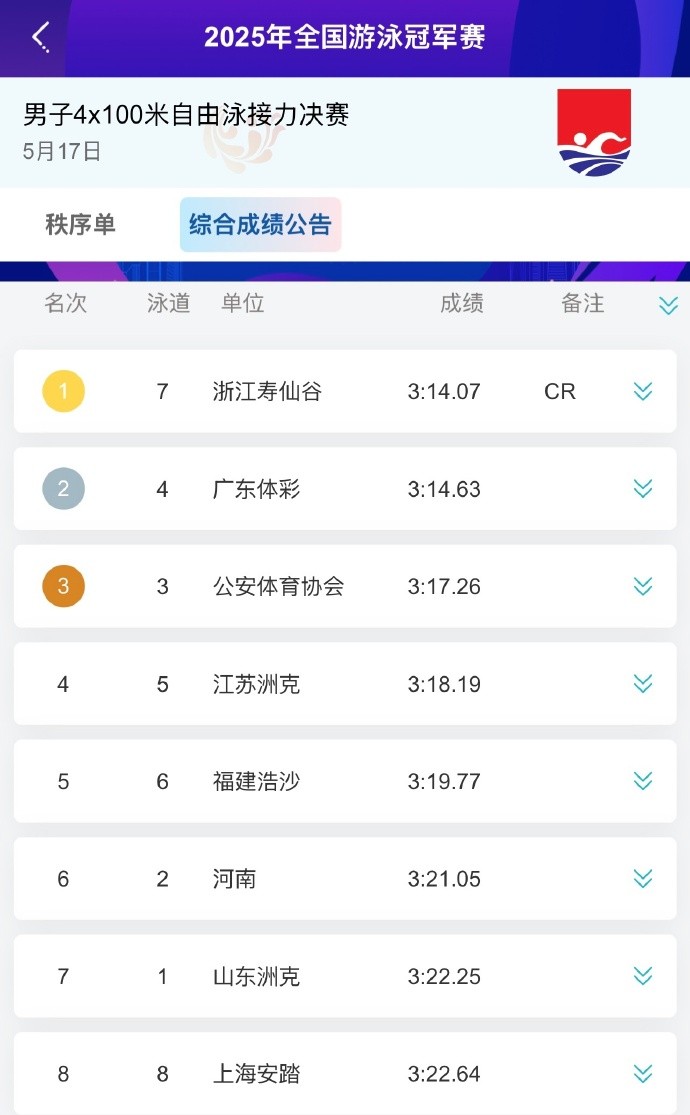This screenshot has width=690, height=1115.
Task: Expand 江苏洲克 result details
Action: pos(642,683)
